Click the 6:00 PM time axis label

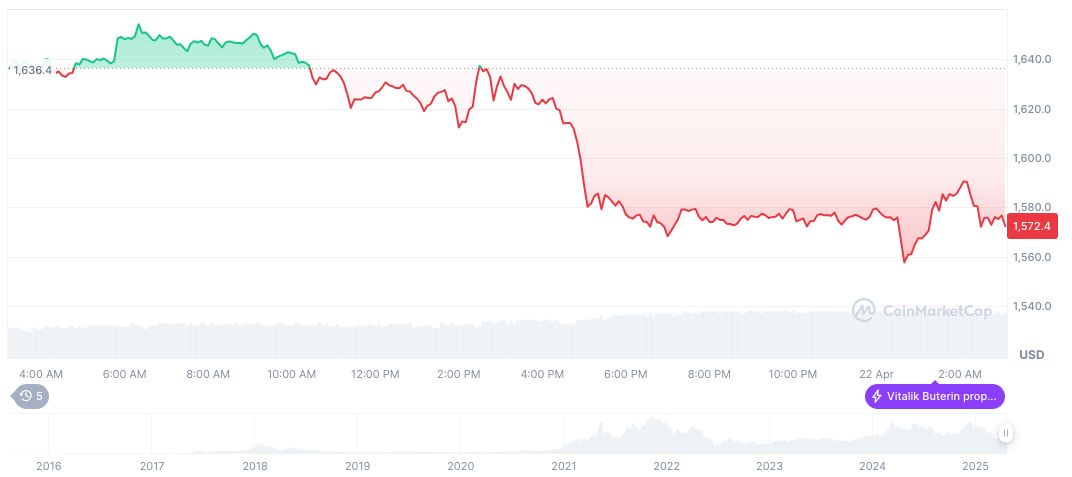click(x=626, y=374)
